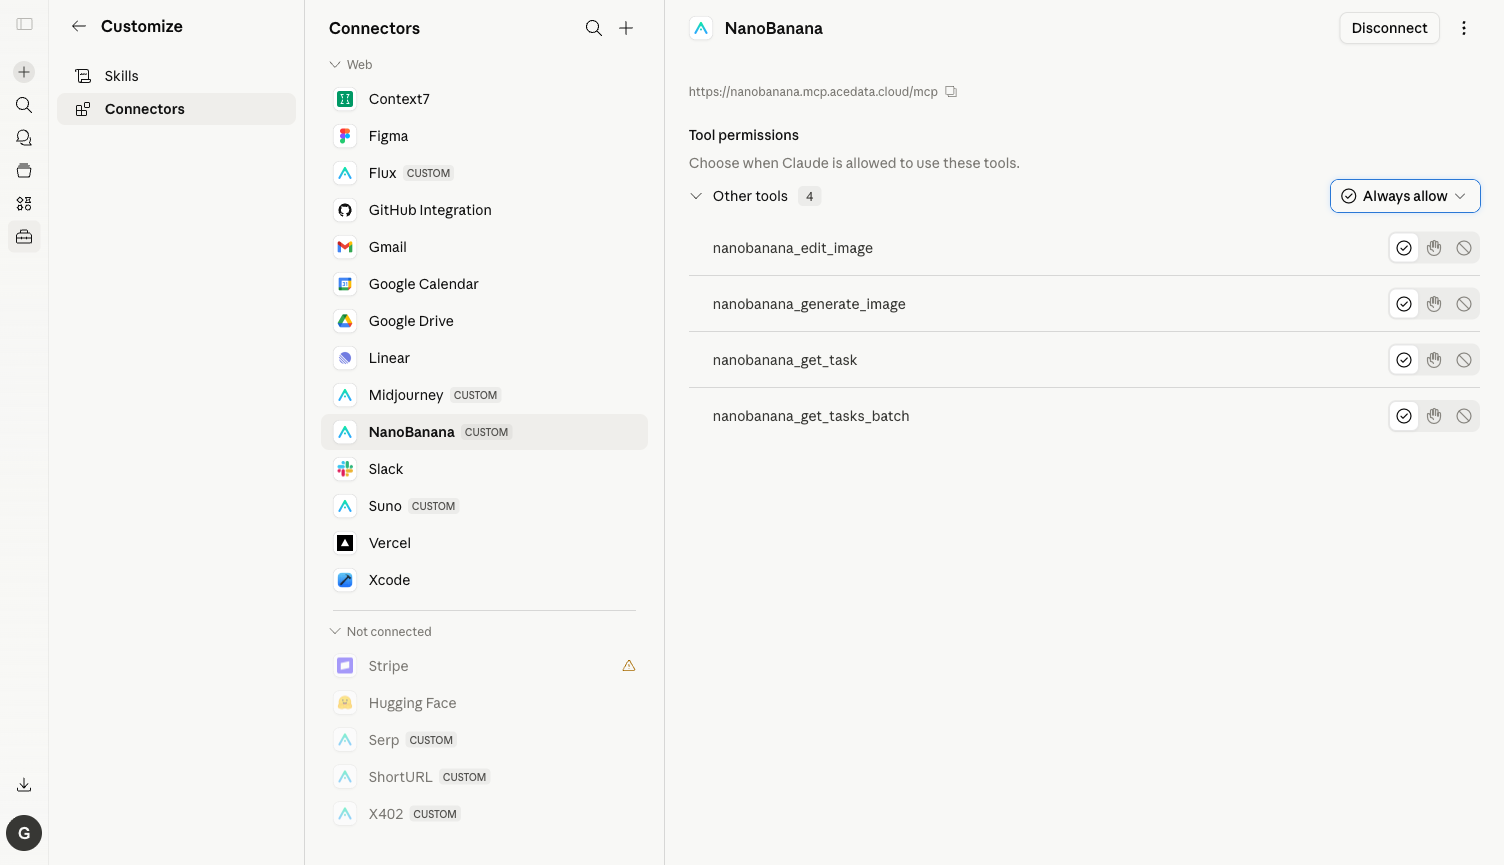Screen dimensions: 1504x865
Task: Click the Slack logo icon
Action: click(x=345, y=469)
